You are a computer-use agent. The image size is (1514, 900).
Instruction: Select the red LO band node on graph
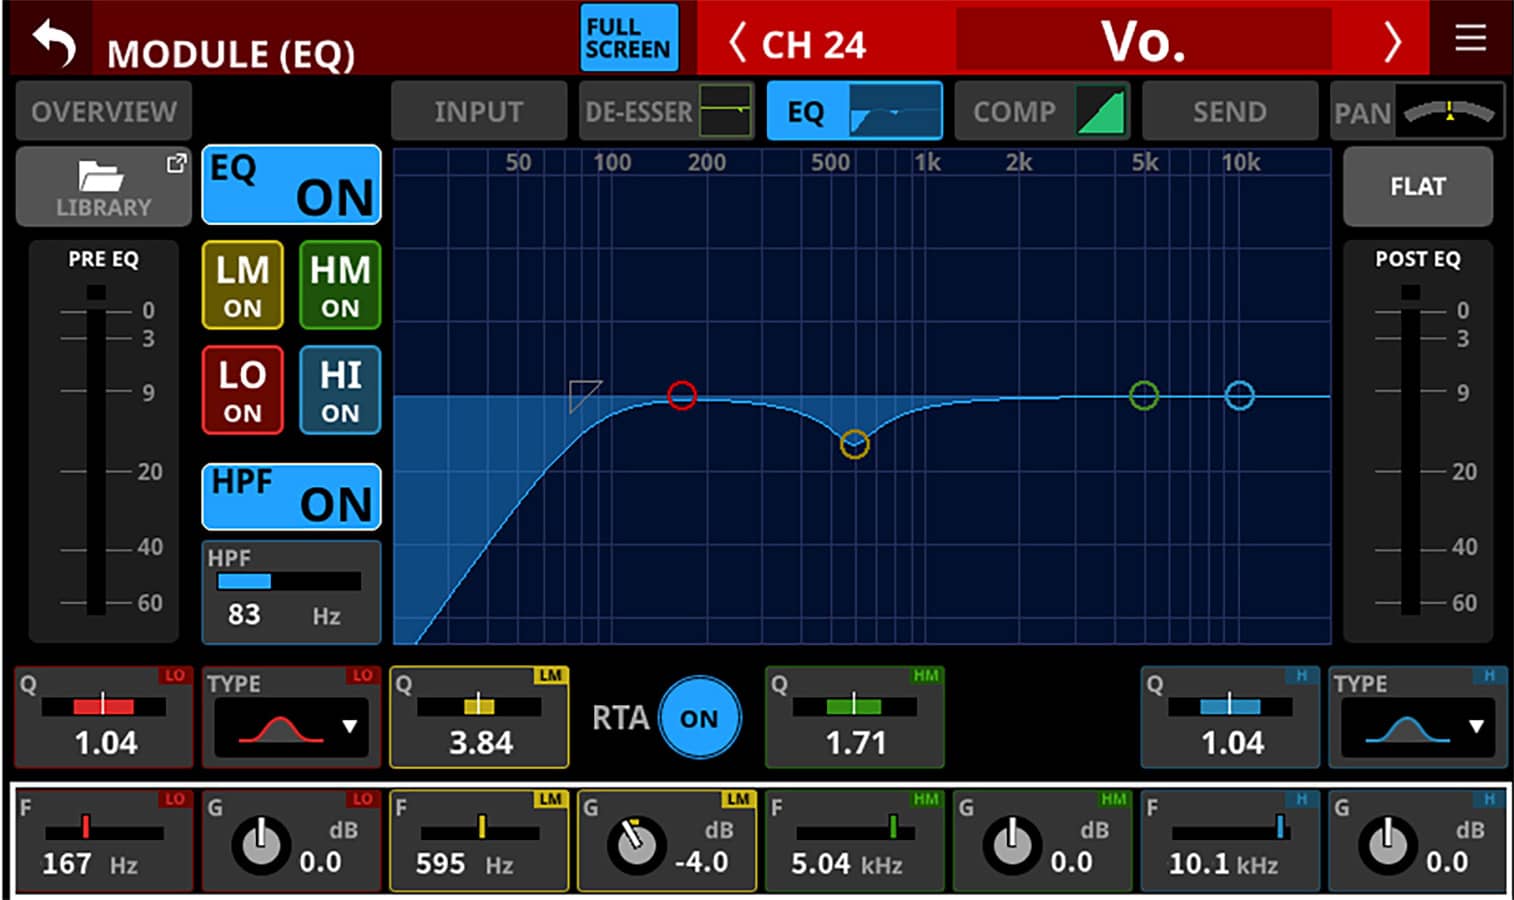point(682,395)
